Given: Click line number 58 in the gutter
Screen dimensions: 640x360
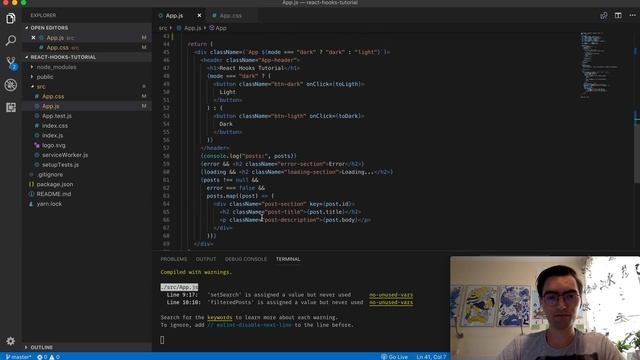Looking at the screenshot, I should click(166, 156).
